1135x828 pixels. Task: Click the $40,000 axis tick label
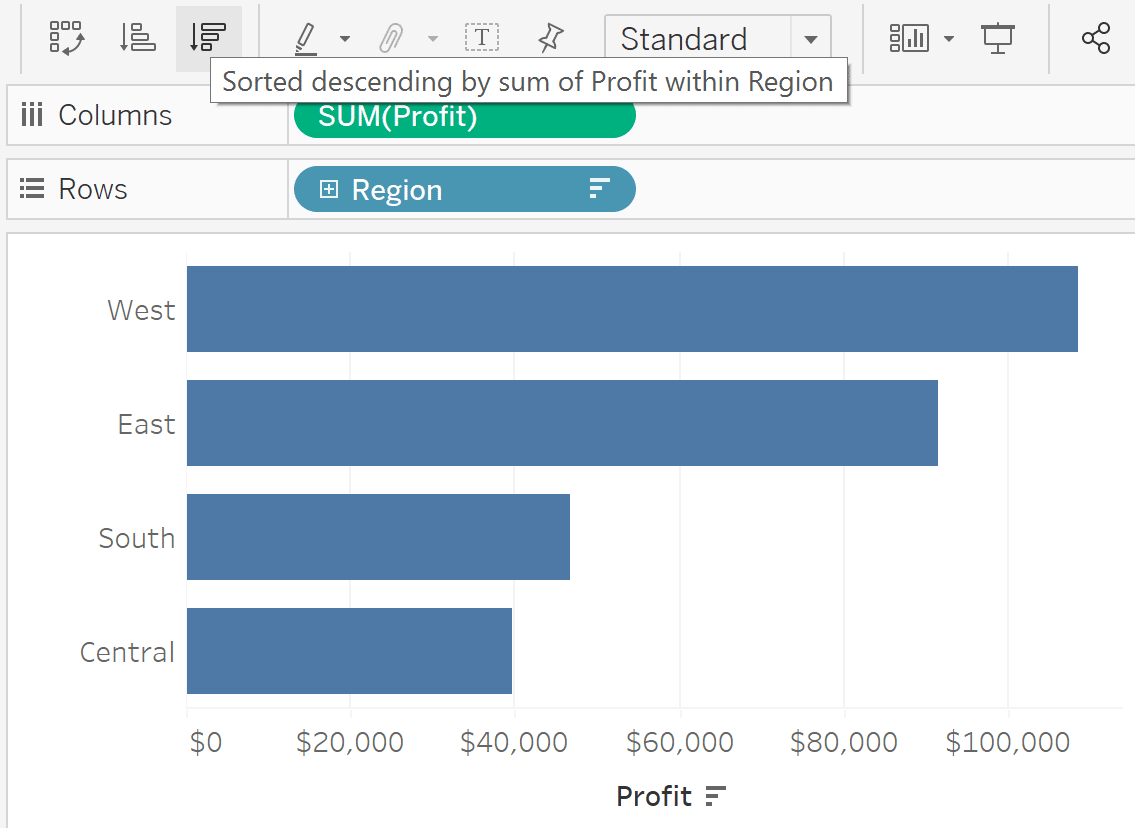(x=514, y=743)
